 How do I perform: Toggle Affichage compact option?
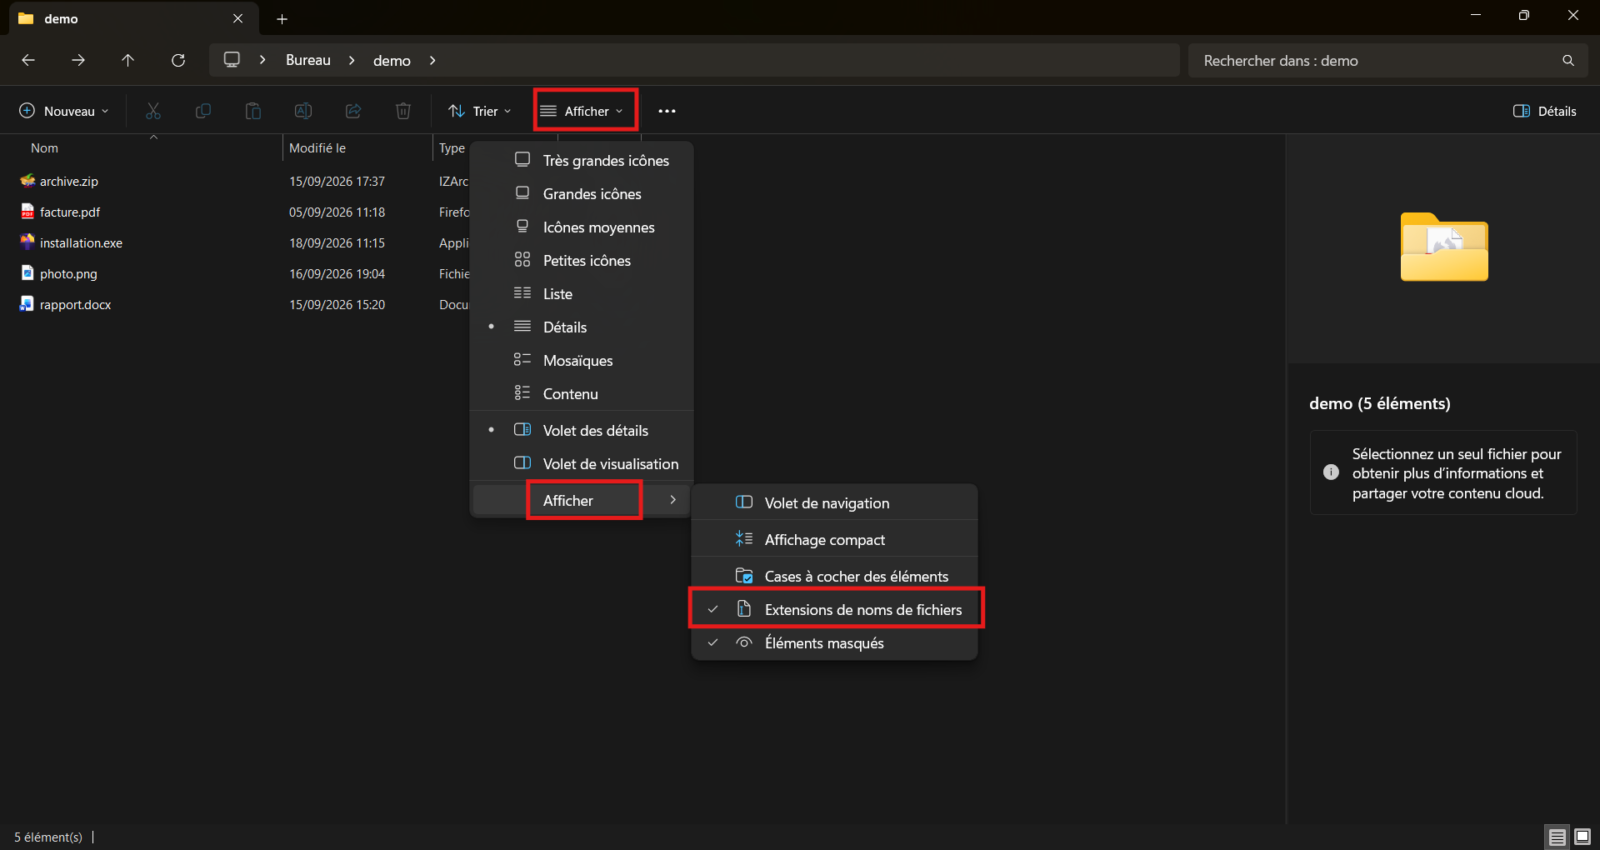pyautogui.click(x=835, y=539)
